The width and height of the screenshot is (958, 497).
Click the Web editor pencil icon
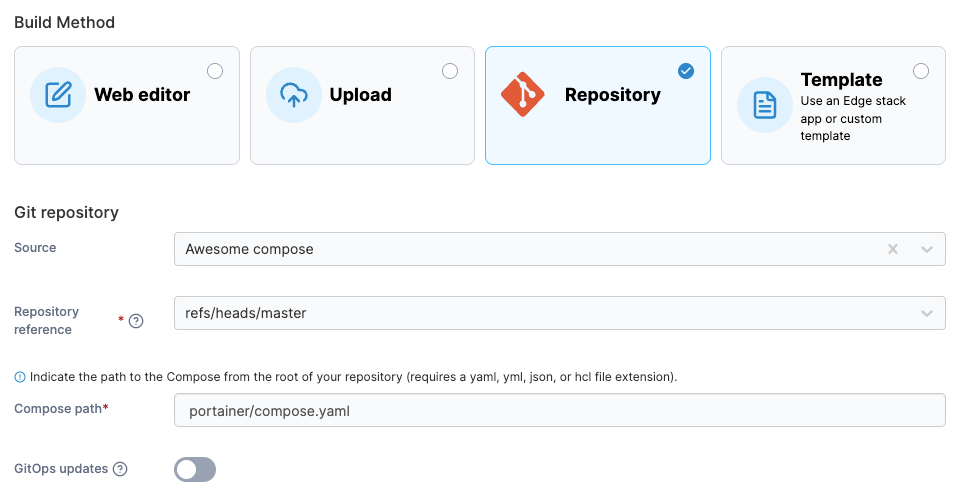[58, 95]
